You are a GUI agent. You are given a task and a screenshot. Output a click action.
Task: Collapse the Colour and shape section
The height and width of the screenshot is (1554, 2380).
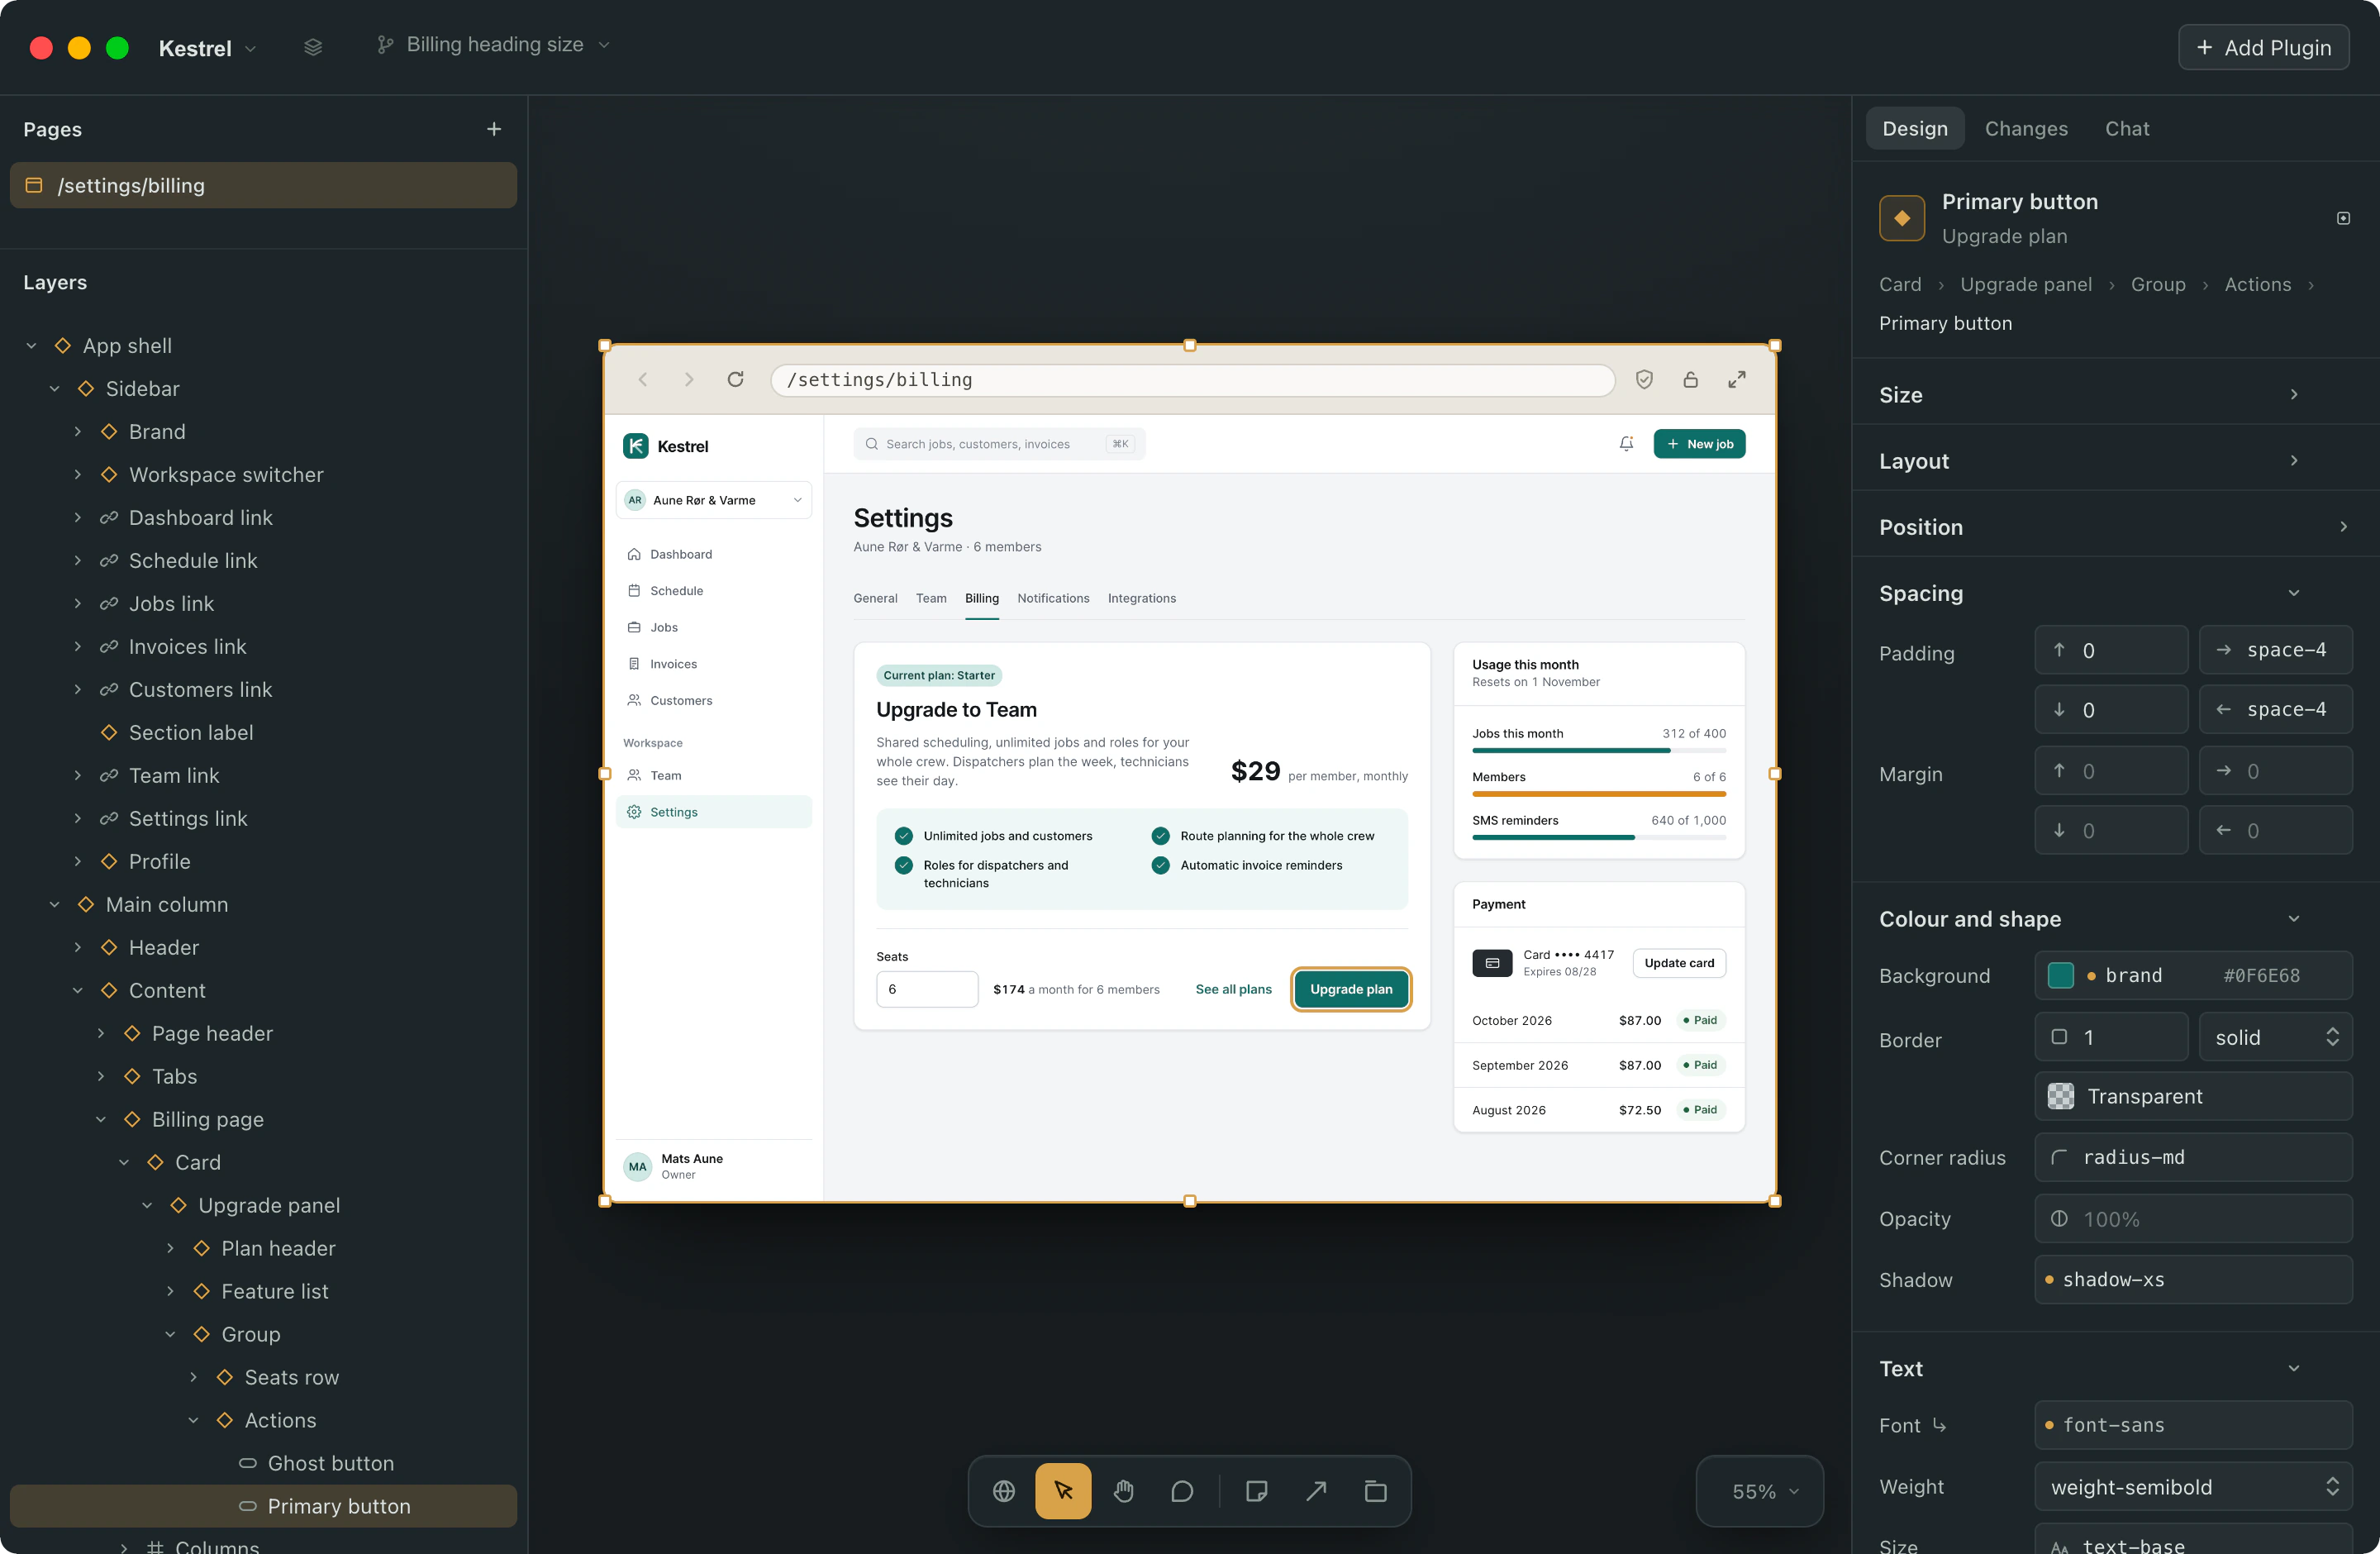pyautogui.click(x=2294, y=918)
